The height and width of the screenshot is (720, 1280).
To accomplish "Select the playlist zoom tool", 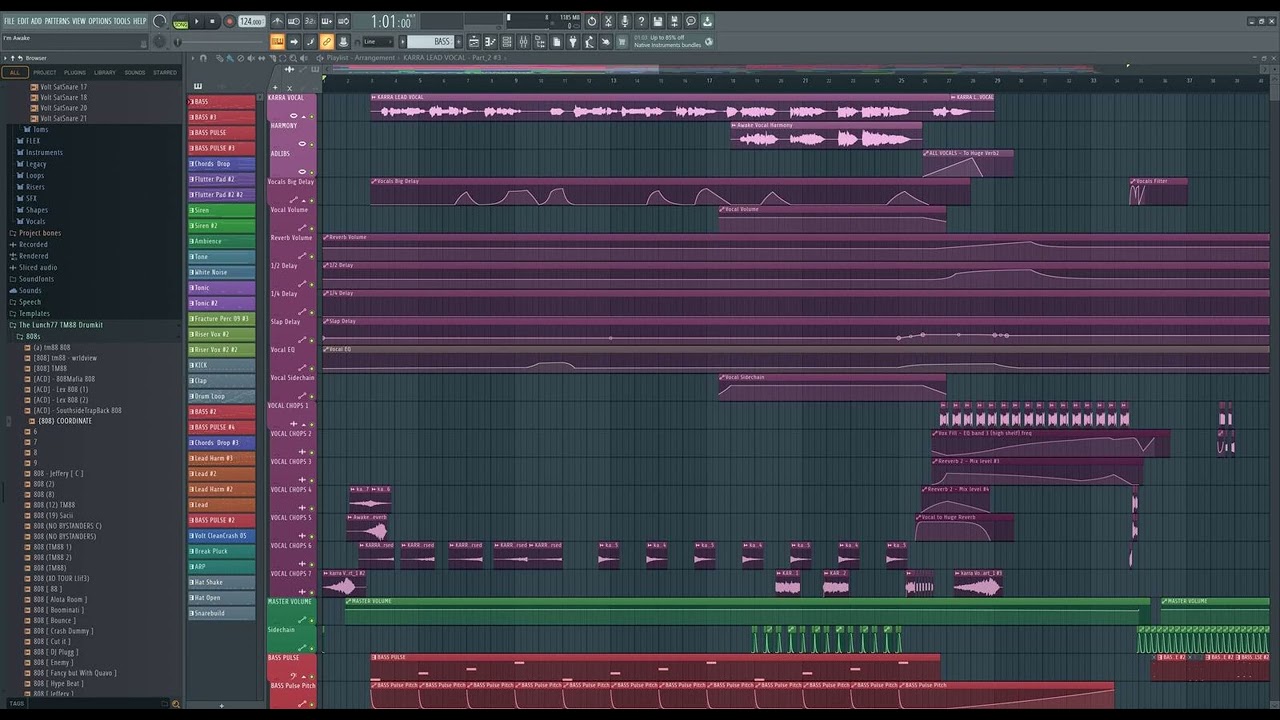I will click(293, 58).
